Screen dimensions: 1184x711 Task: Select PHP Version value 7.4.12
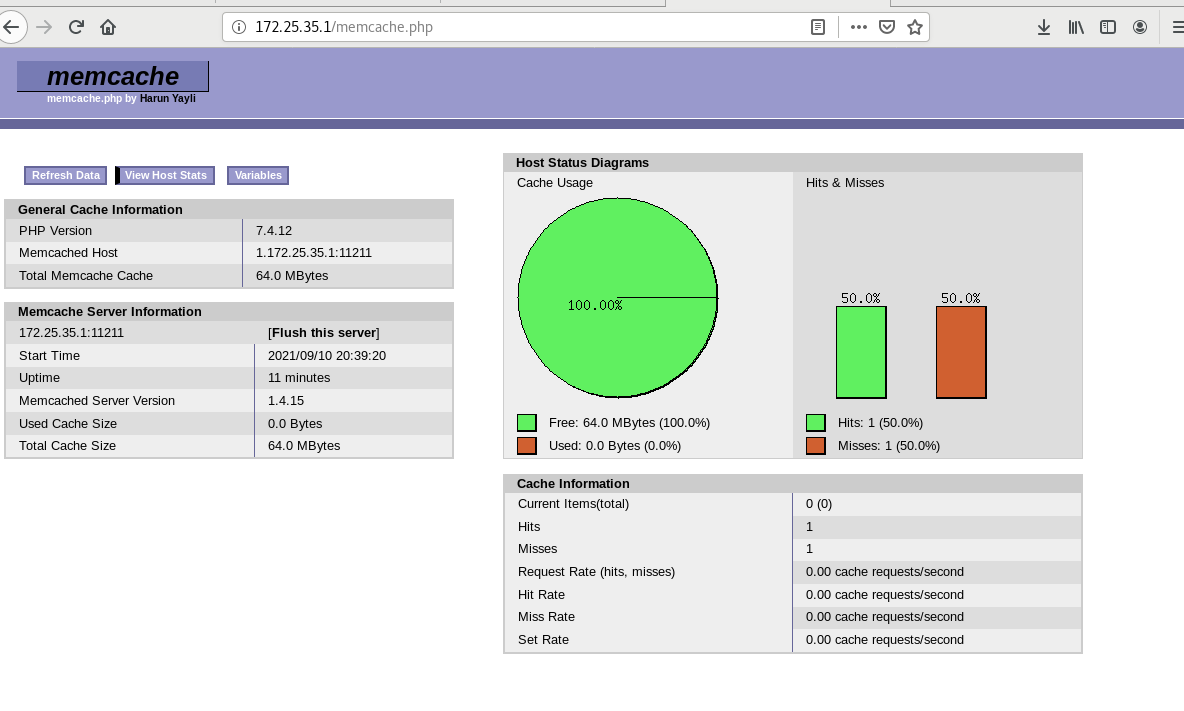[x=274, y=231]
